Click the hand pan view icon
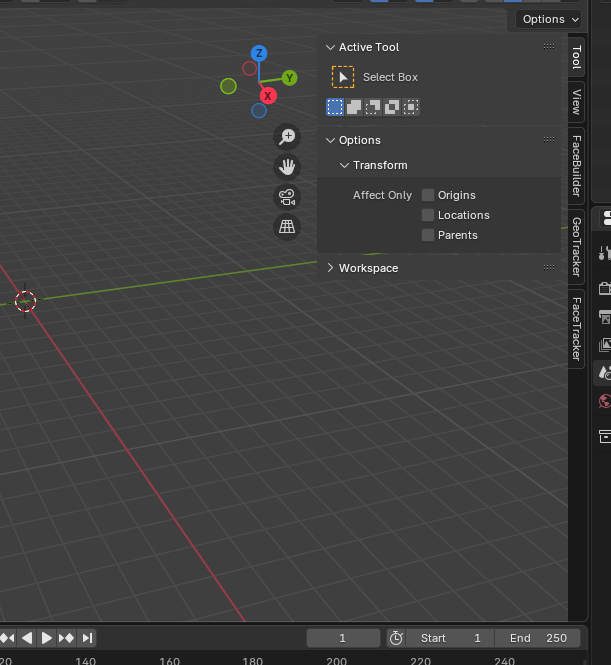Screen dimensions: 611x665 (x=287, y=167)
